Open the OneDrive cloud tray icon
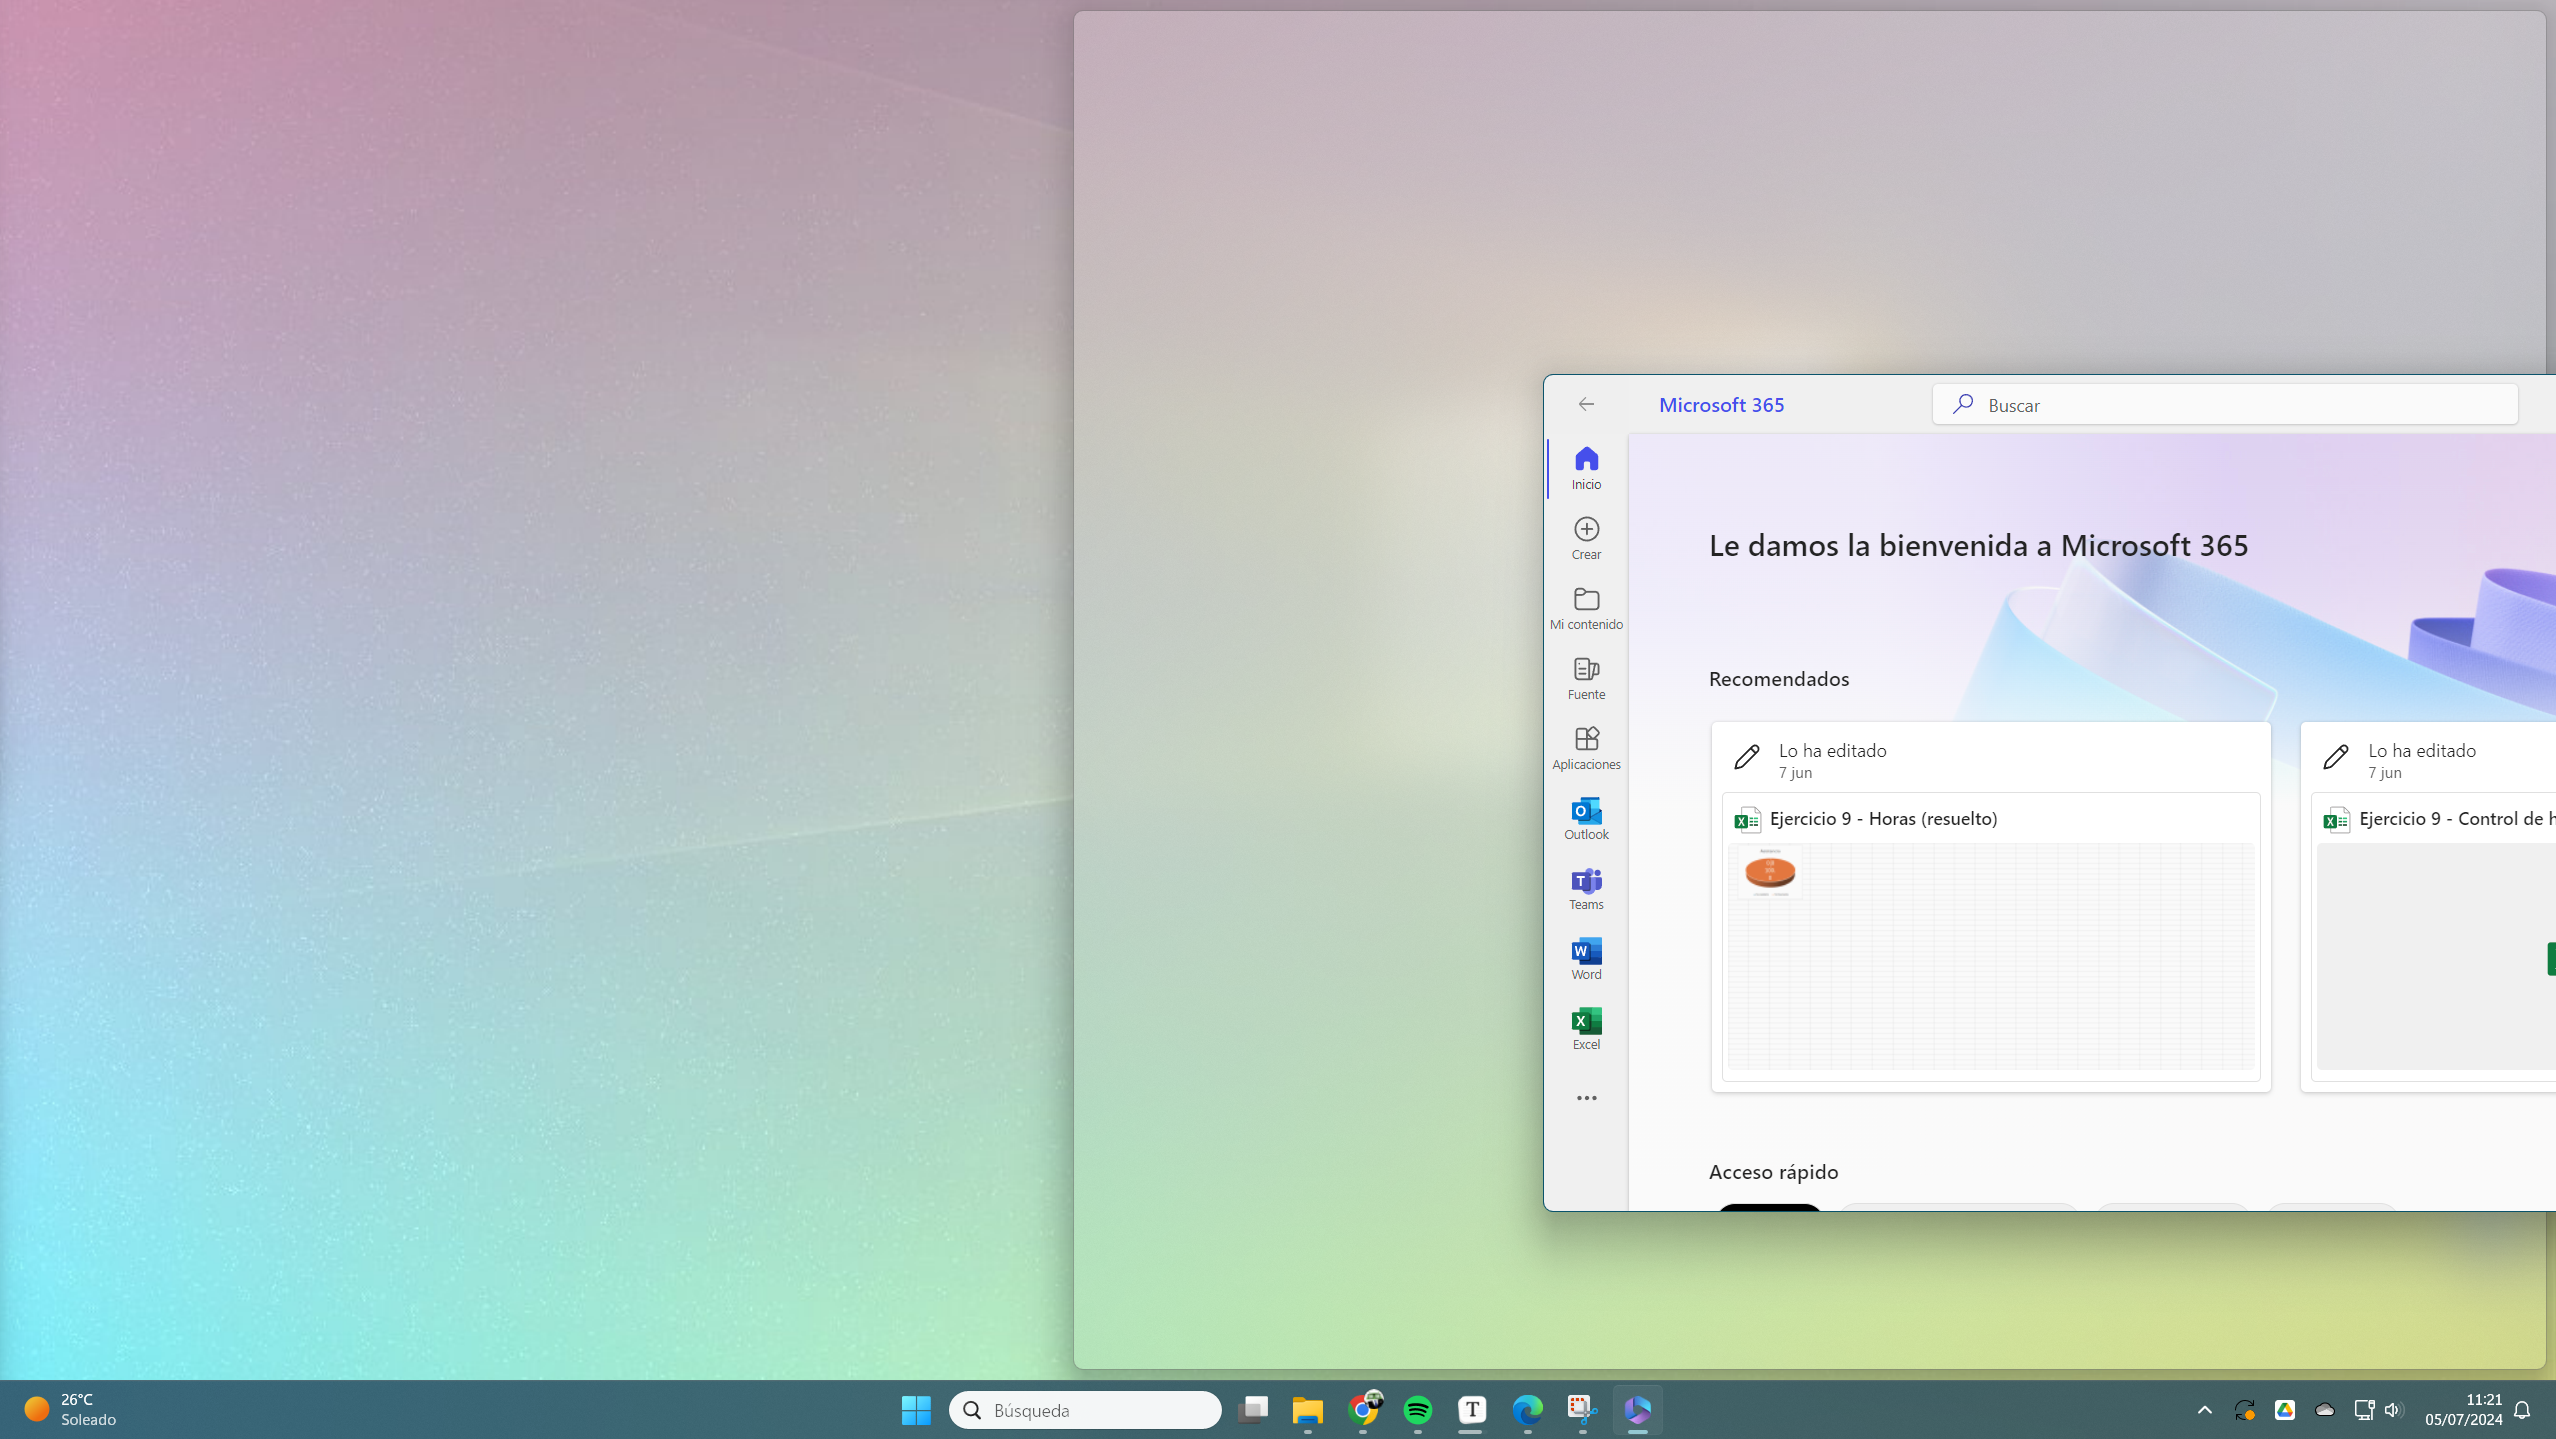 coord(2324,1410)
